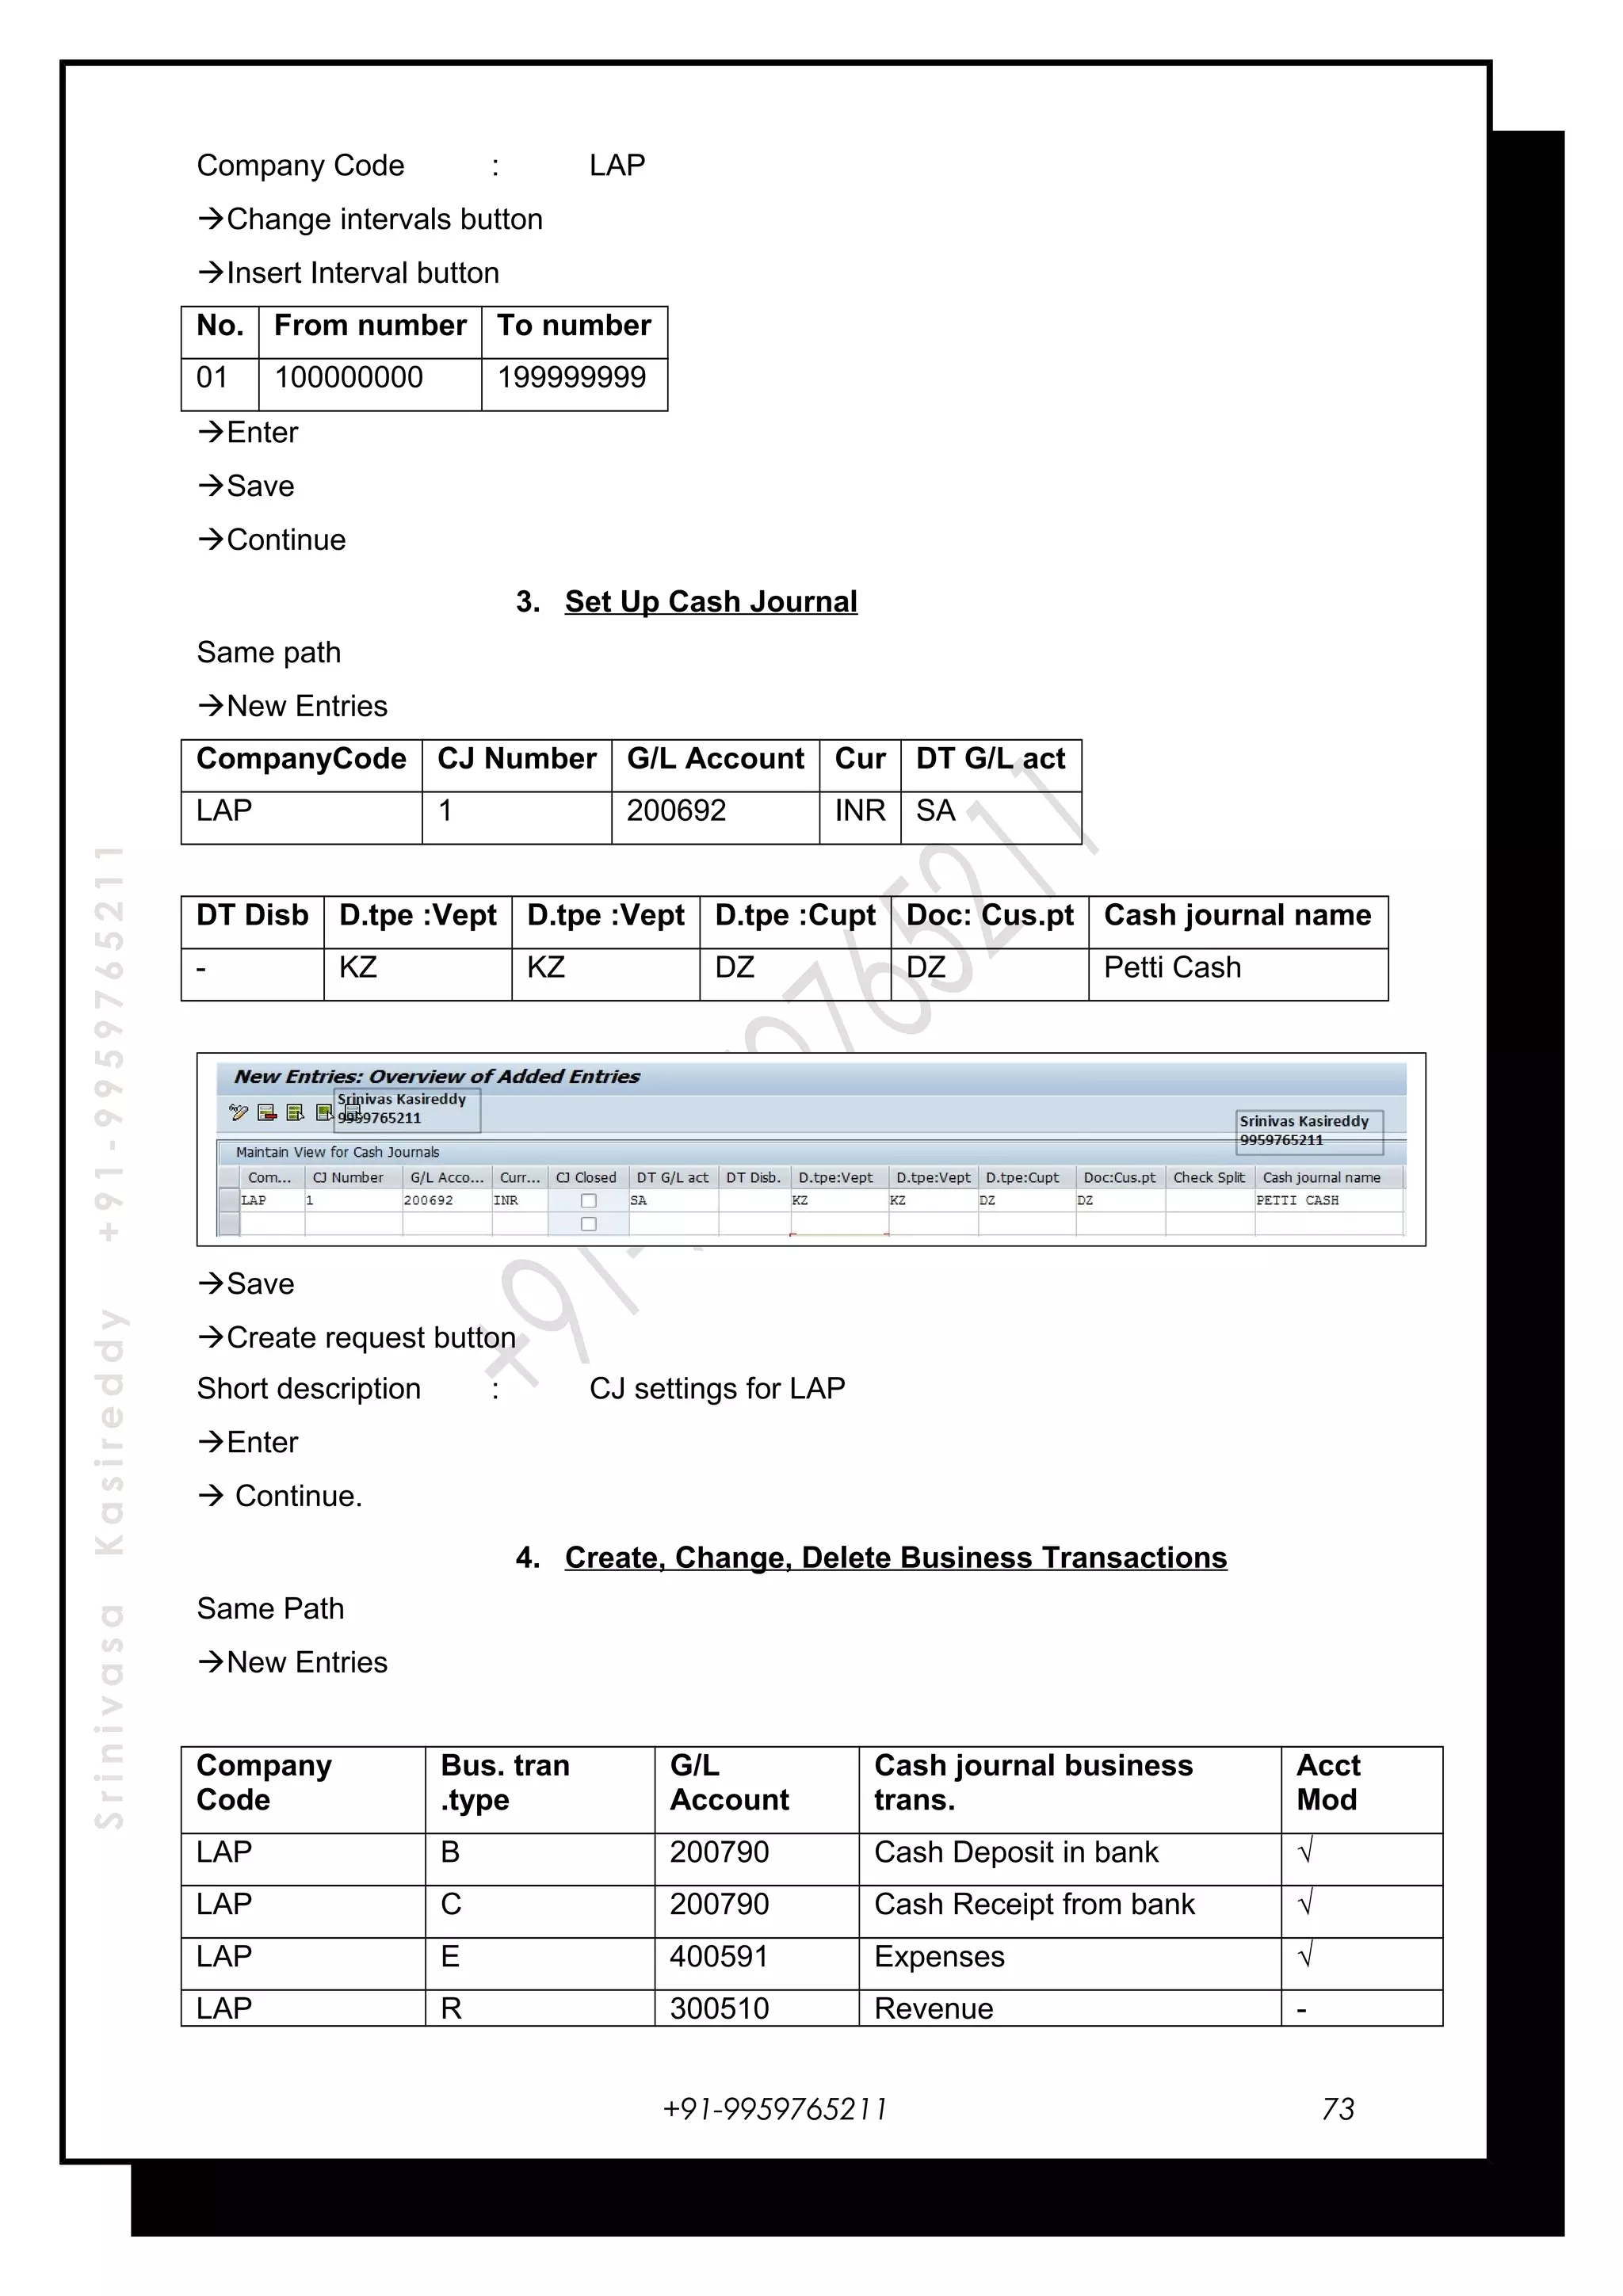
Task: Click the Select Block icon in SAP toolbar
Action: point(324,1112)
